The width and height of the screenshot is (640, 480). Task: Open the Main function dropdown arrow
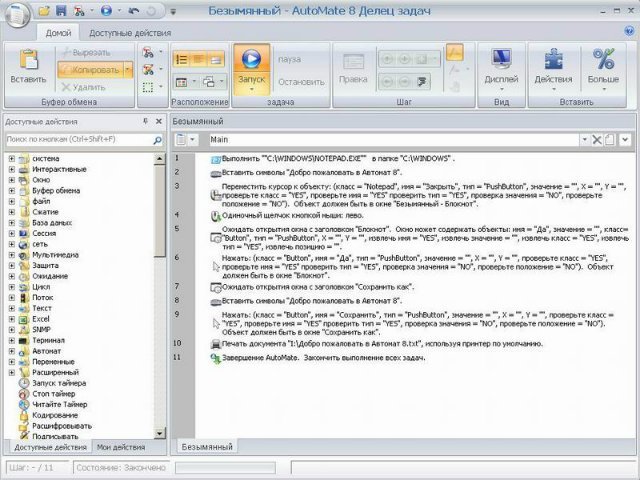click(x=584, y=140)
